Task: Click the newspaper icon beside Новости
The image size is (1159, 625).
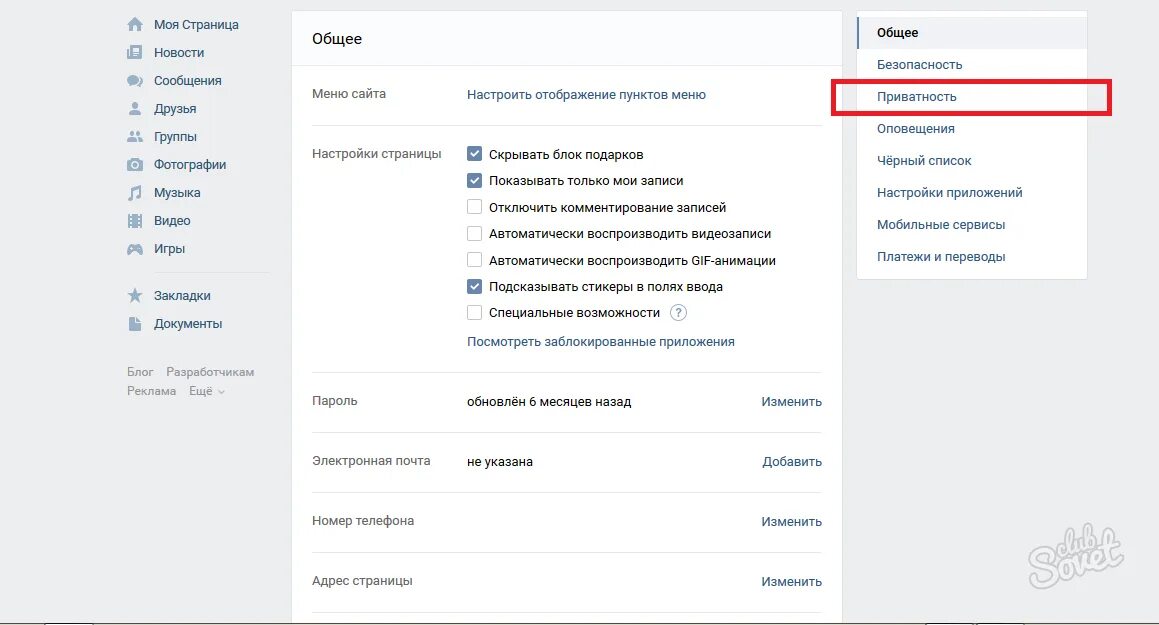Action: coord(135,52)
